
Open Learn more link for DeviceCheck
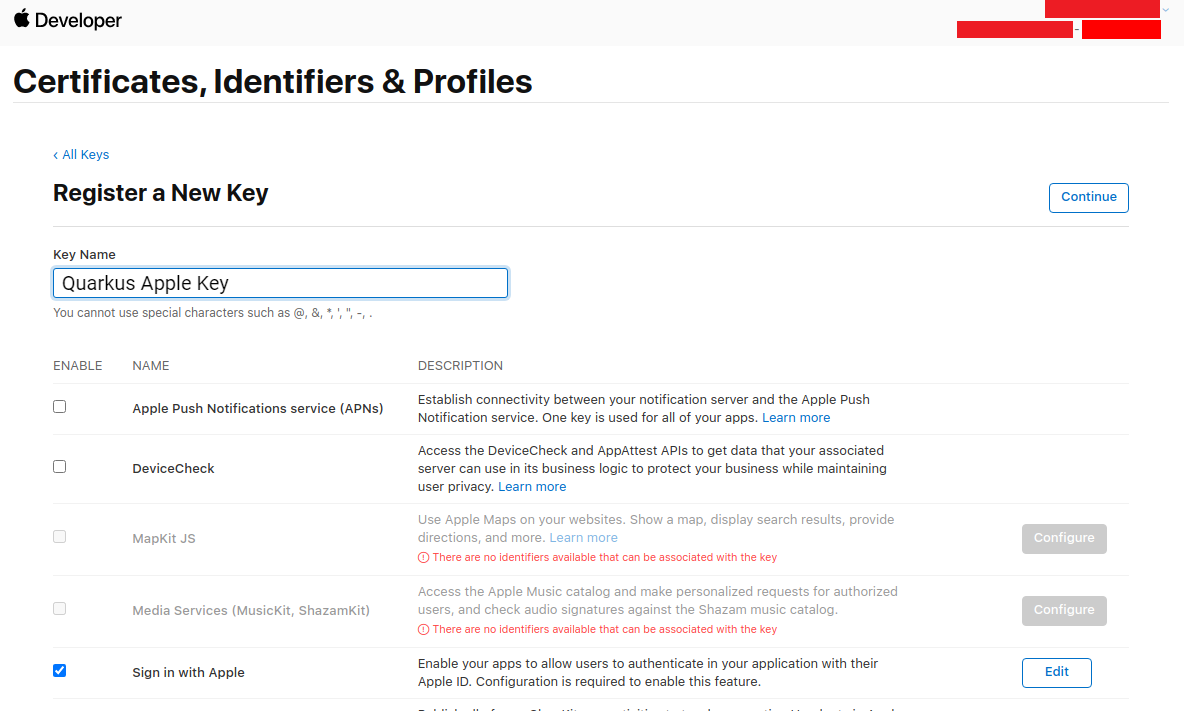pyautogui.click(x=532, y=487)
